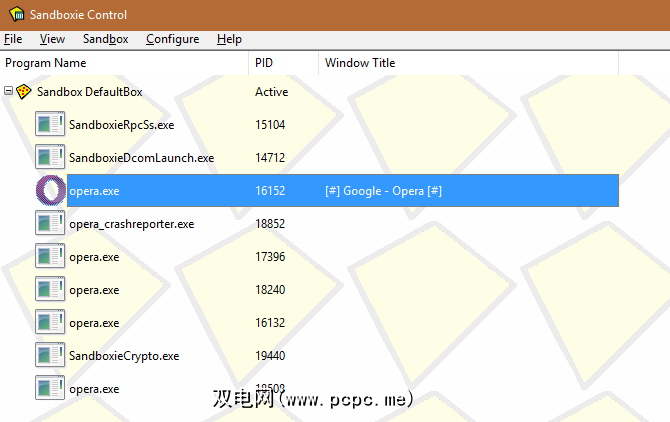Click PID value 14712
This screenshot has width=670, height=422.
point(270,158)
